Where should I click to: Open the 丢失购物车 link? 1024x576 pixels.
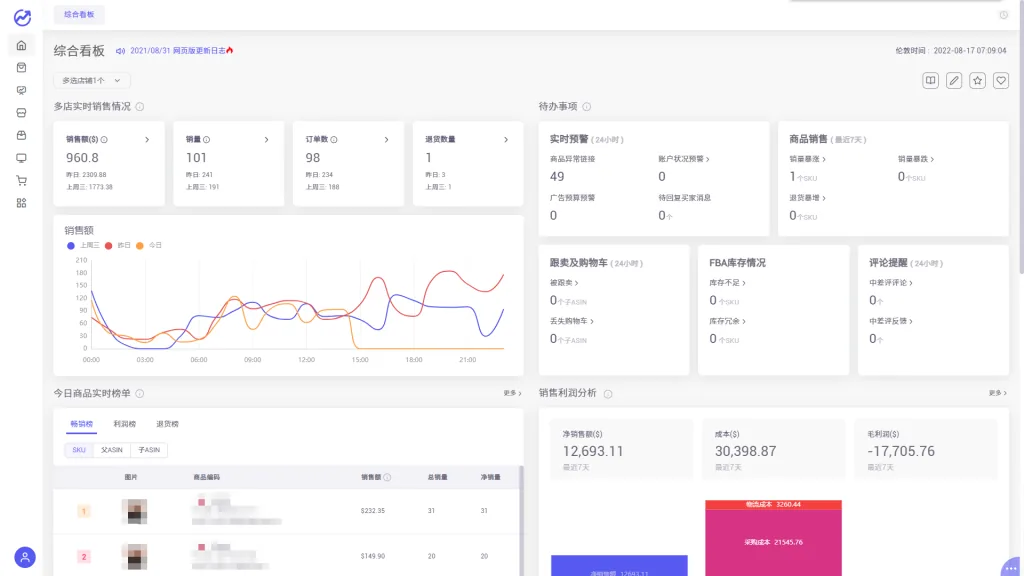click(571, 321)
